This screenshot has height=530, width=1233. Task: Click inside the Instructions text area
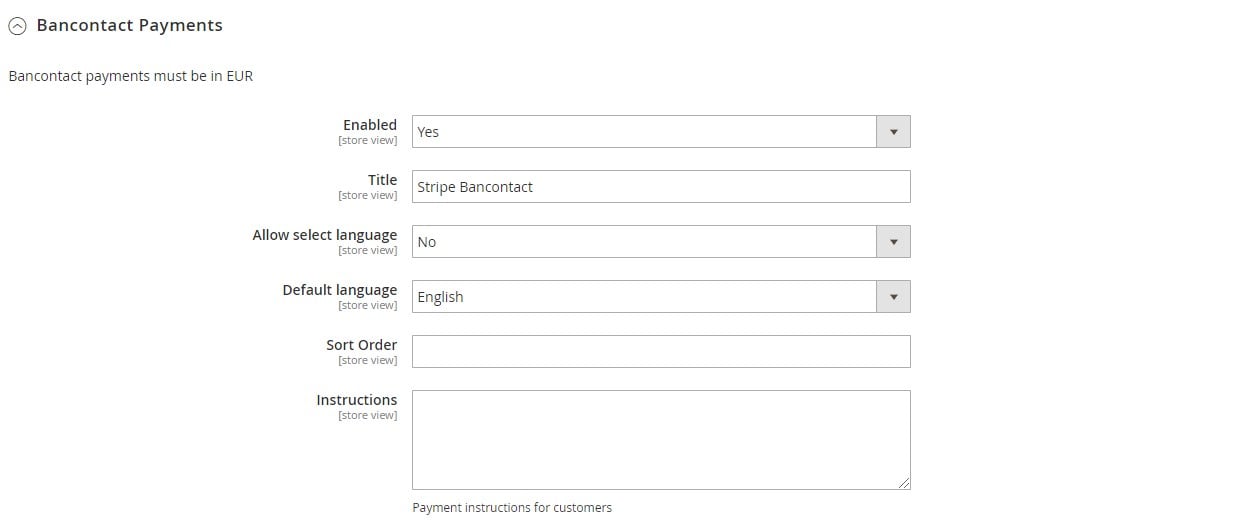point(661,440)
